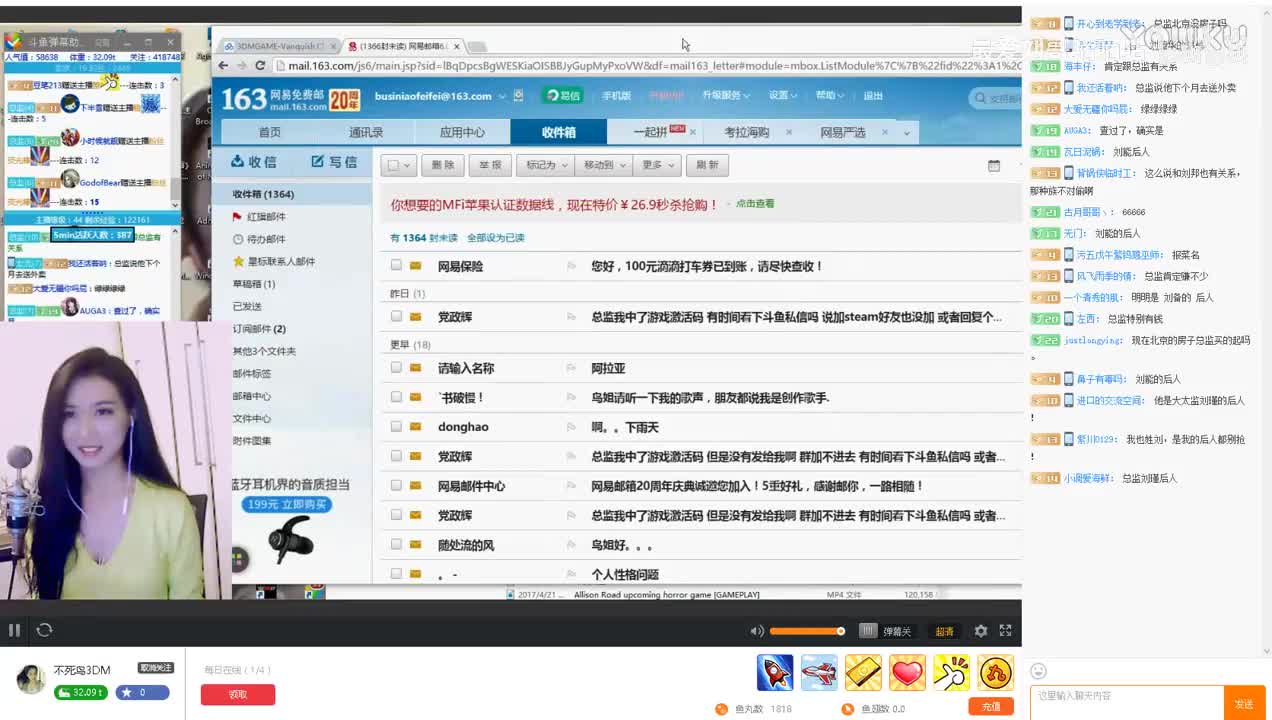Click the 退出 logout link
1272x720 pixels.
(873, 96)
